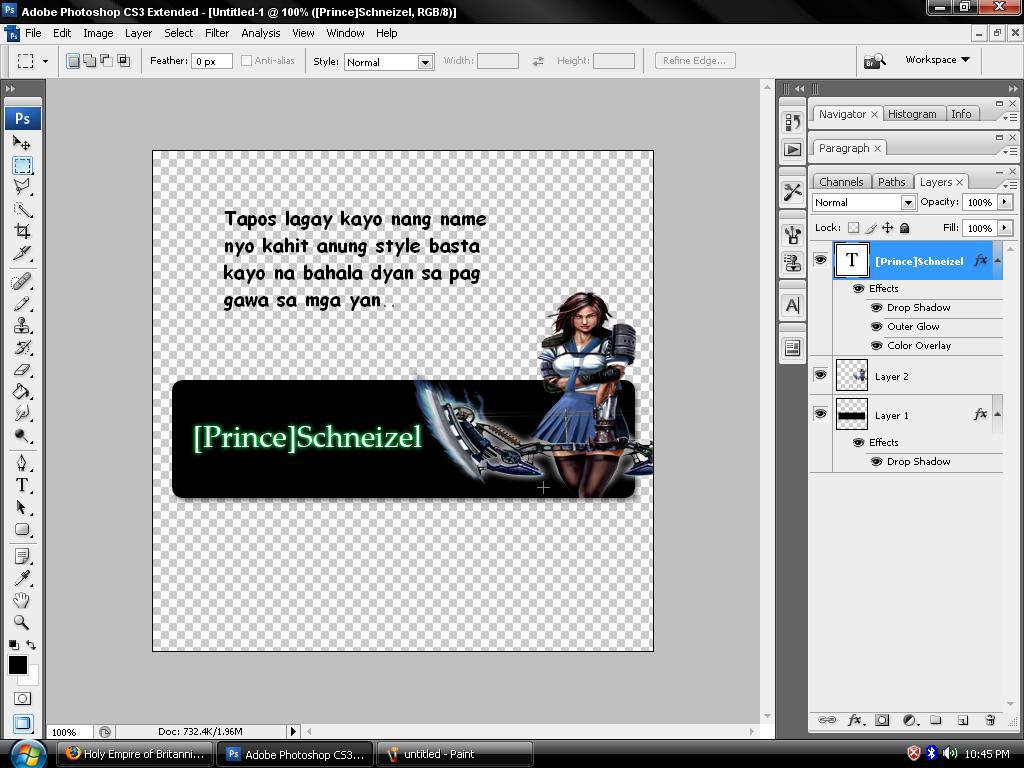The width and height of the screenshot is (1024, 768).
Task: Switch foreground and background colors
Action: click(x=30, y=645)
